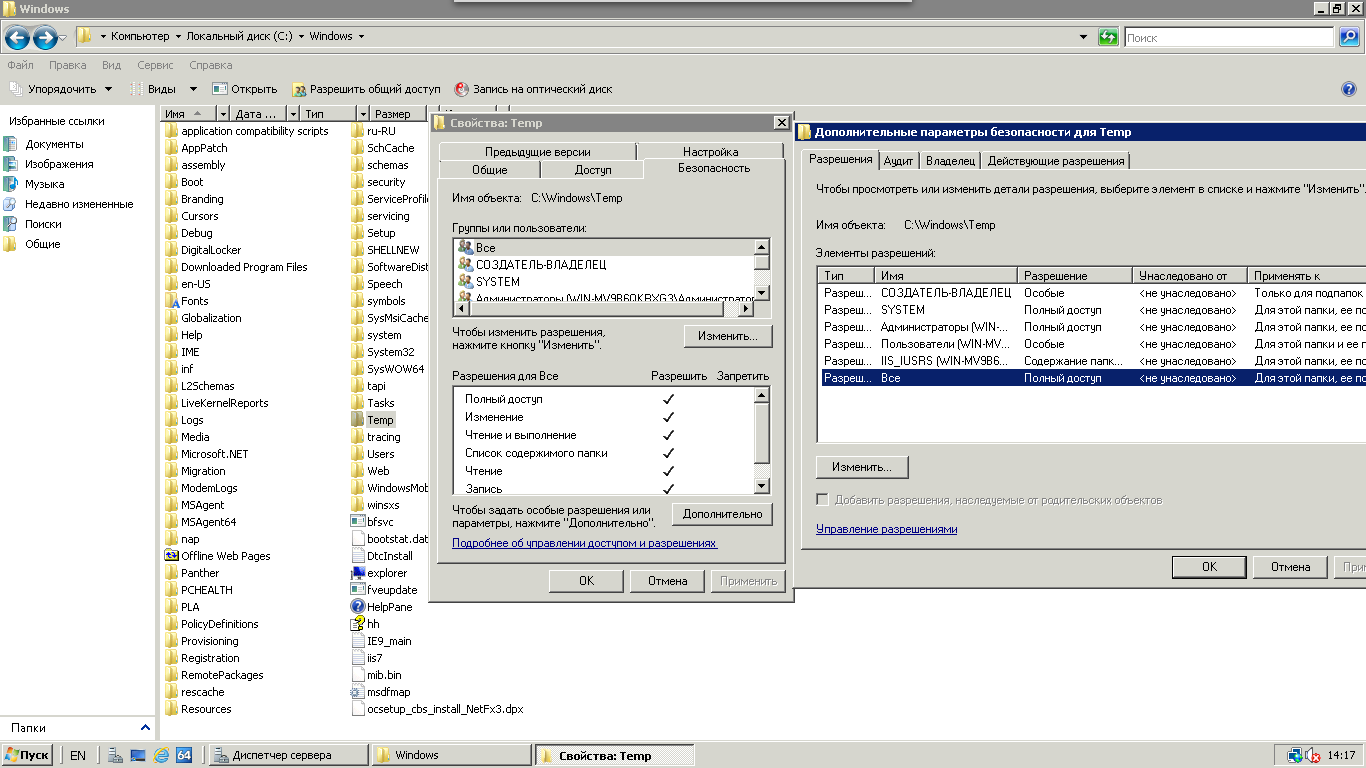Toggle Полный доступ allow checkmark for Все
The height and width of the screenshot is (768, 1366).
click(668, 399)
